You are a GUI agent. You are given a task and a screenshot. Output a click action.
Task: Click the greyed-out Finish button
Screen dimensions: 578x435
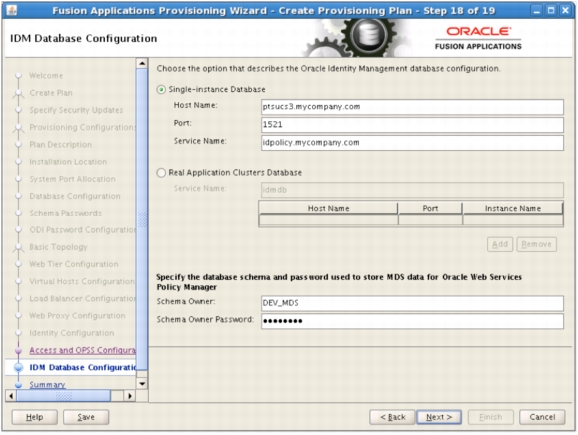[490, 417]
